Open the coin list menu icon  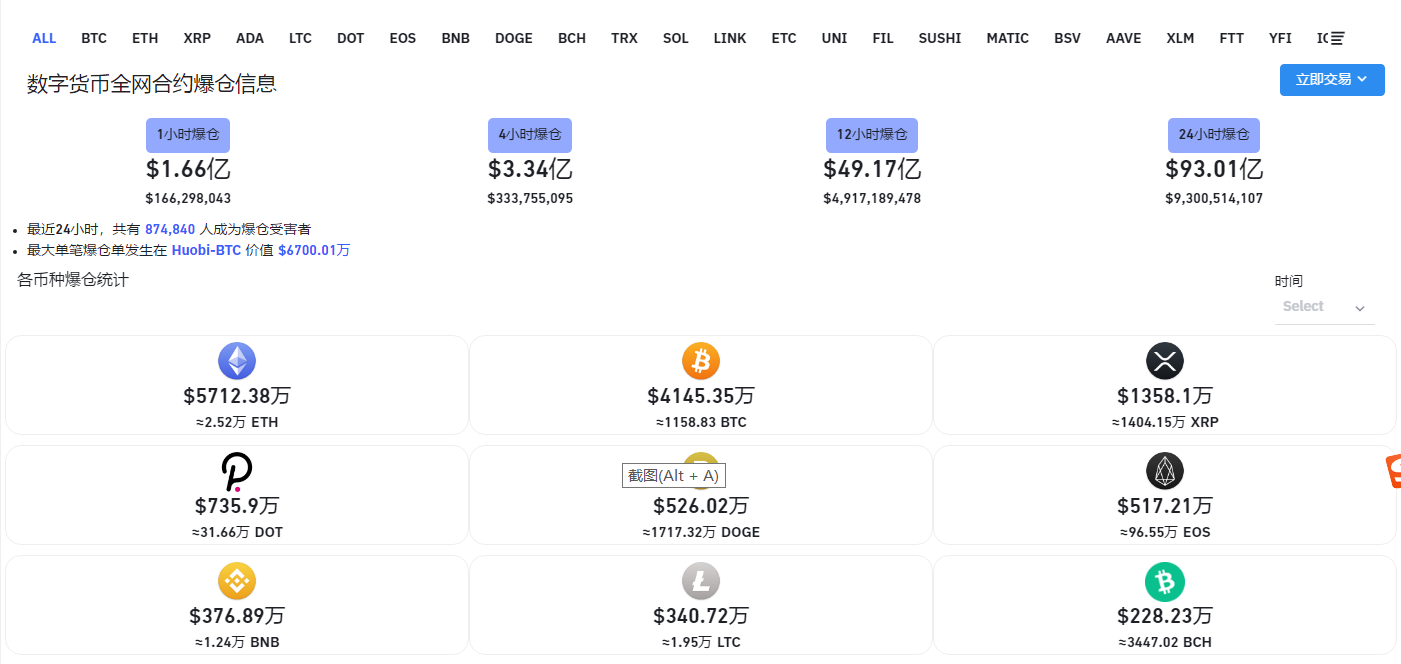(1337, 38)
